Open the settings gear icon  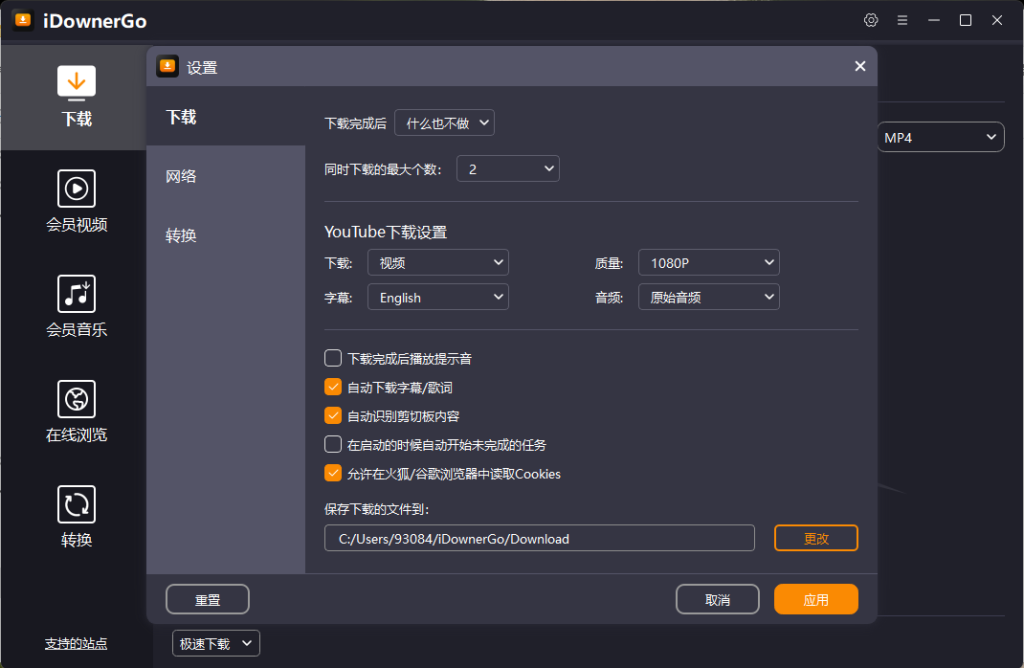[870, 20]
